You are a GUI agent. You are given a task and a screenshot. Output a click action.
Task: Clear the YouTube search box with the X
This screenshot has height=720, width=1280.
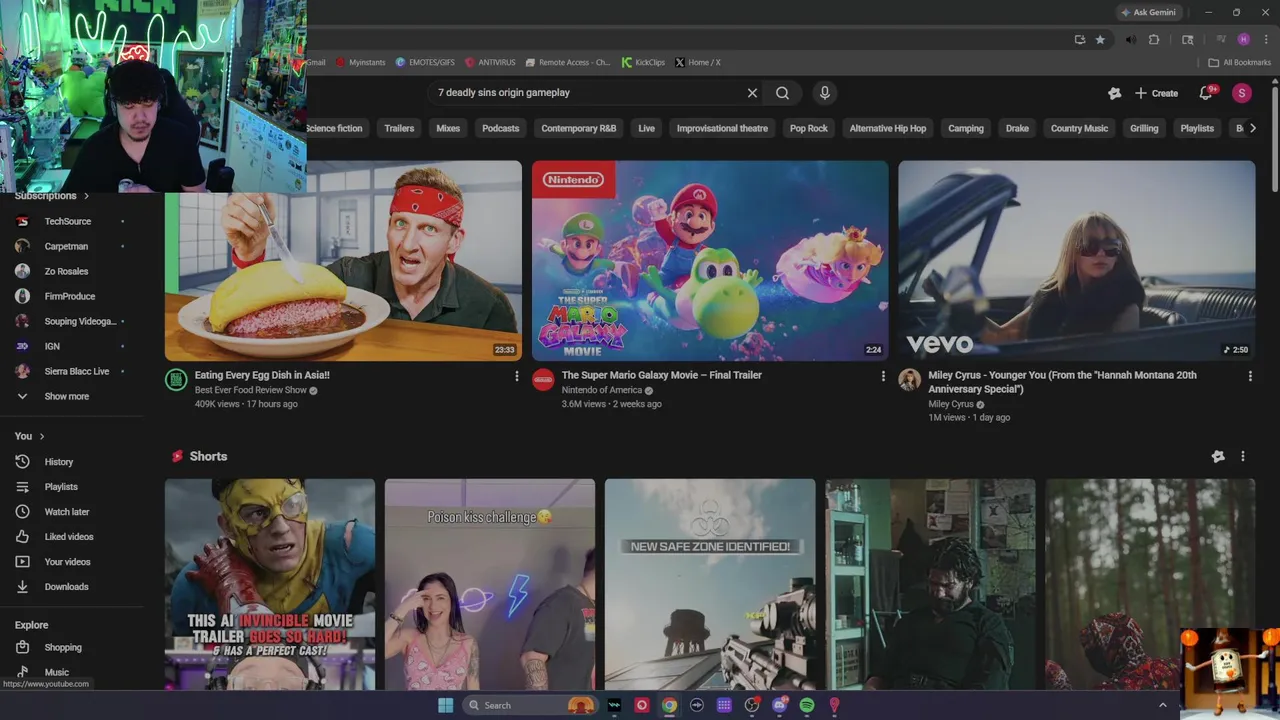[752, 93]
